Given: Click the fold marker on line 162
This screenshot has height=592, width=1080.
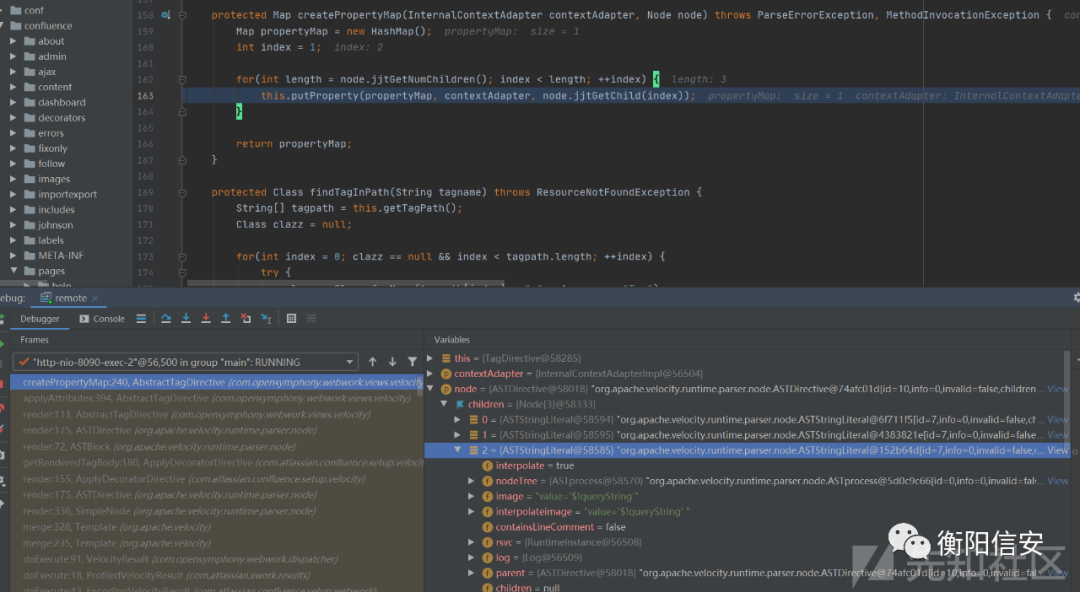Looking at the screenshot, I should coord(182,79).
